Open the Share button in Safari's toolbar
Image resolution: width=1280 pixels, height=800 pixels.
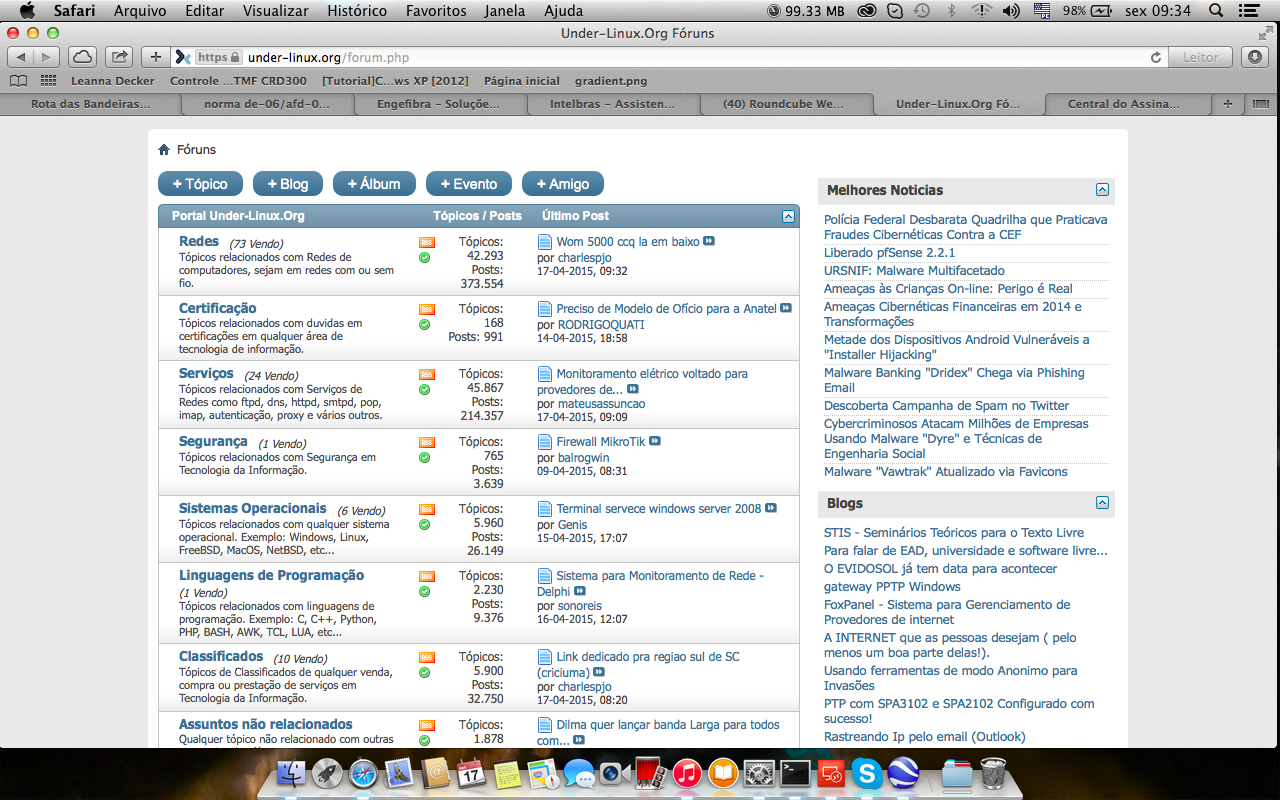pos(118,57)
